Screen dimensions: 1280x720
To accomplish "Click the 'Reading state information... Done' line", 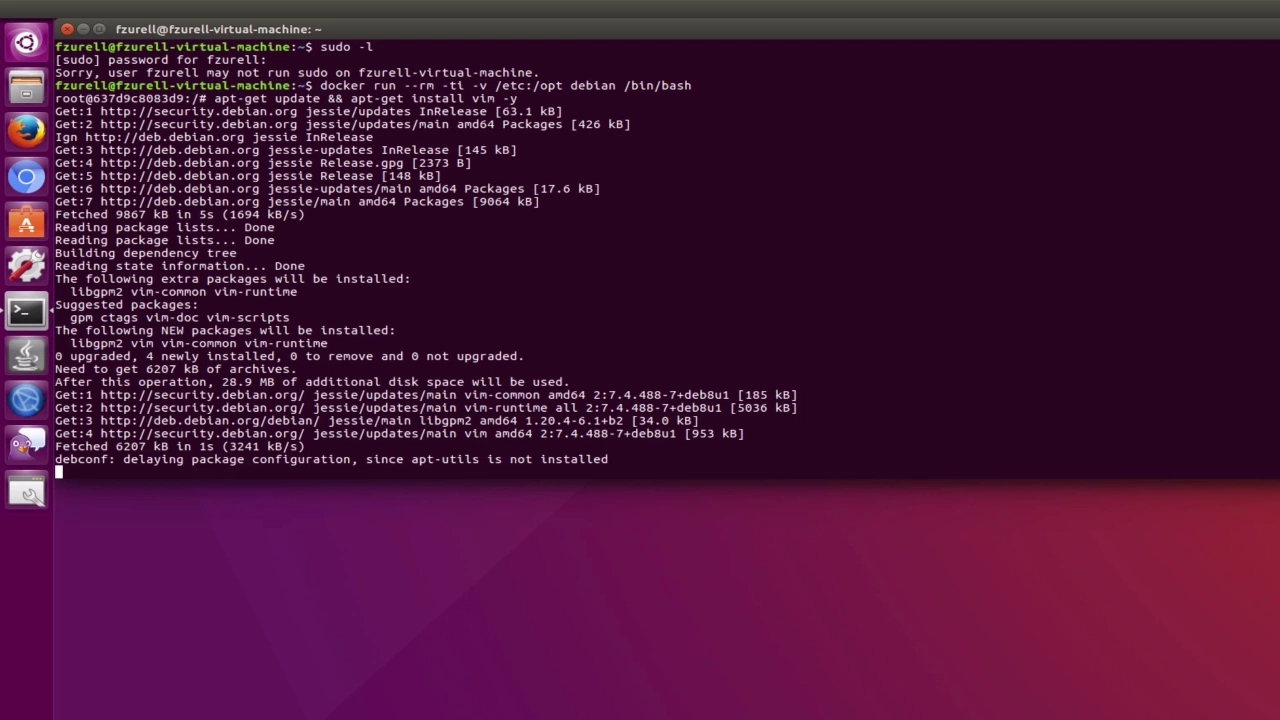I will pyautogui.click(x=180, y=266).
